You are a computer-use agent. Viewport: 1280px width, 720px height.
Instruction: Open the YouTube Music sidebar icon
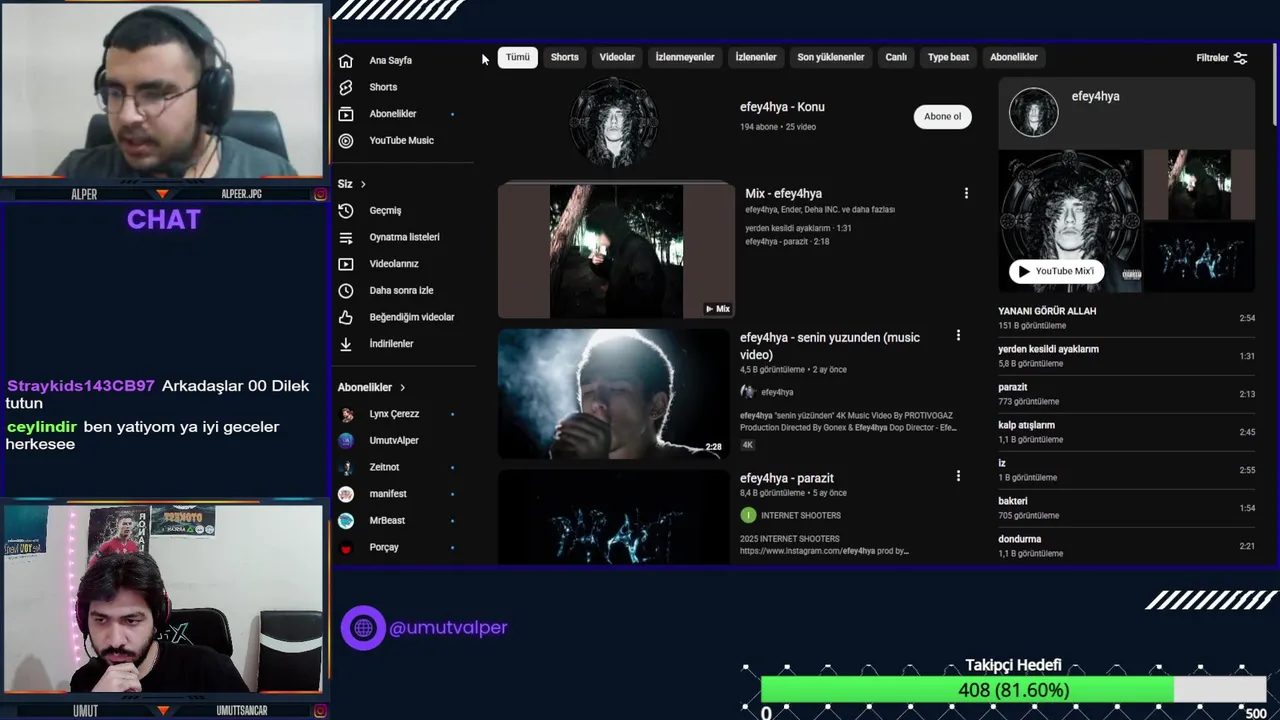click(345, 141)
